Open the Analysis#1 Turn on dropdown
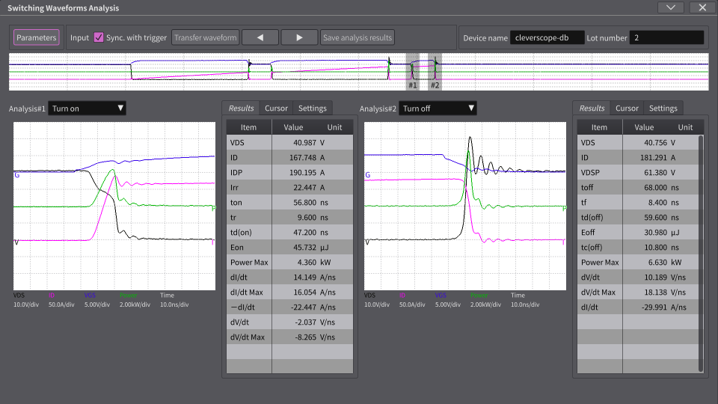 [x=88, y=108]
